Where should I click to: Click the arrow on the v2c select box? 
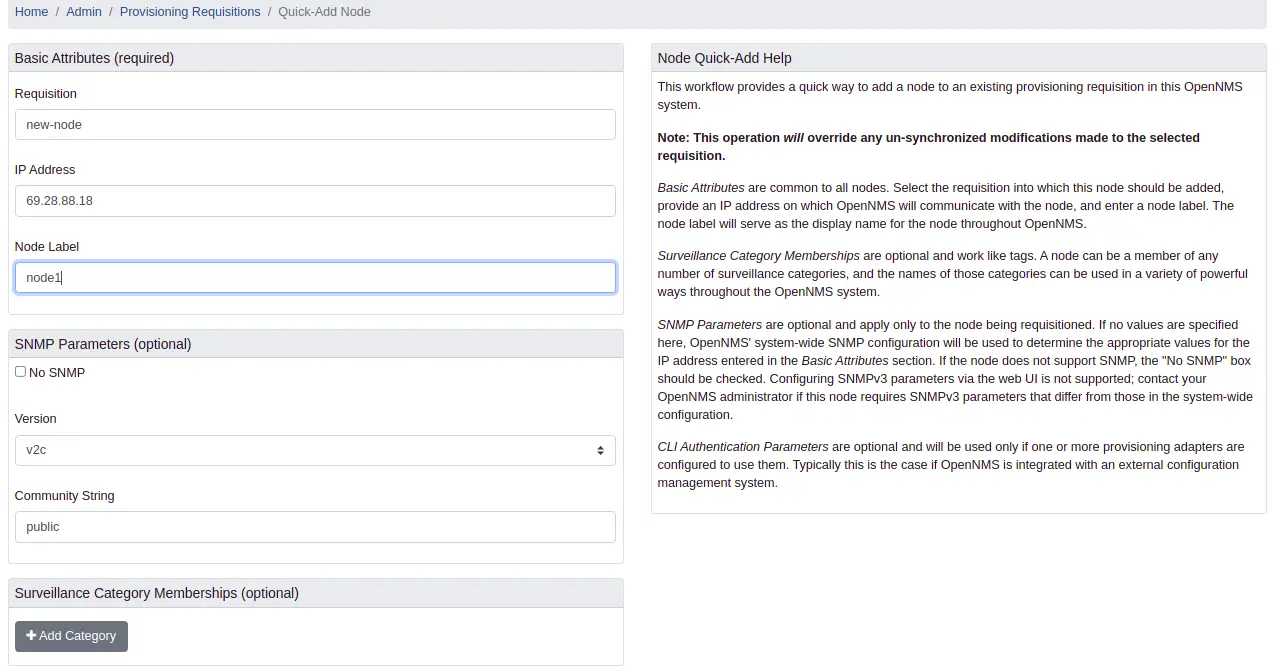click(600, 450)
